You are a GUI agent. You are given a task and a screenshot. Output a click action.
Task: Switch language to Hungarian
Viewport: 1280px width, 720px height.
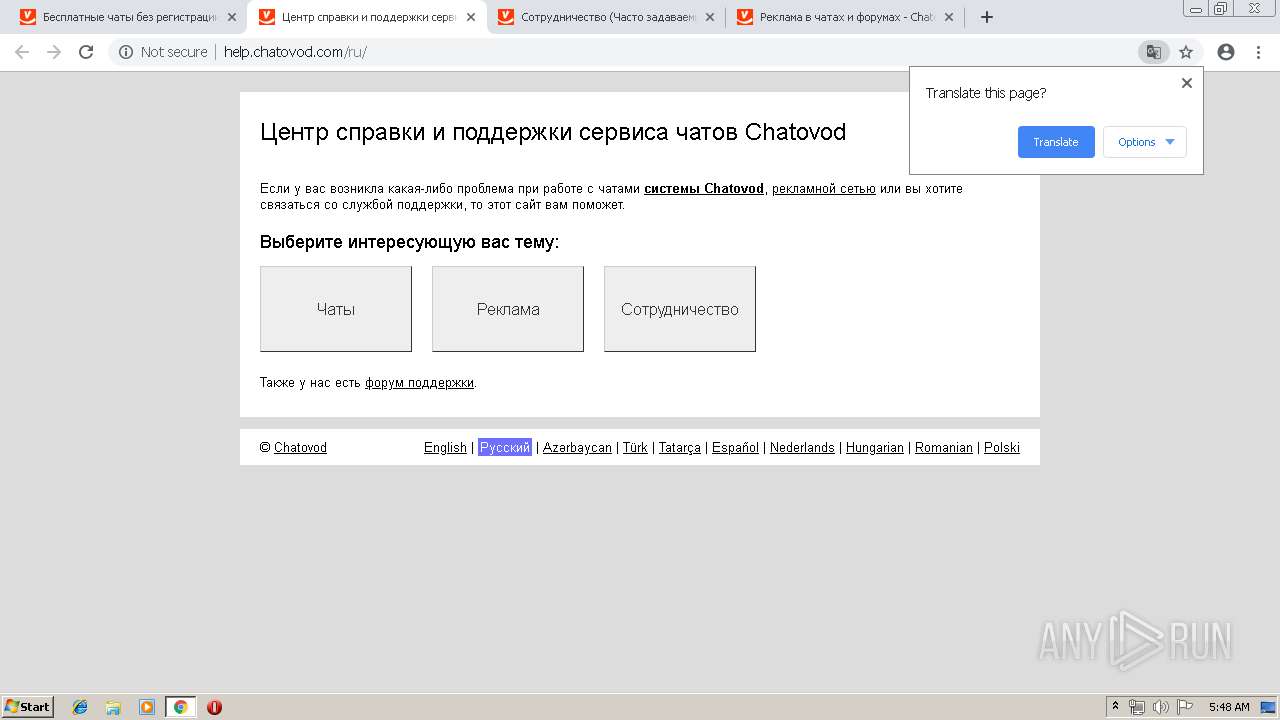[875, 447]
